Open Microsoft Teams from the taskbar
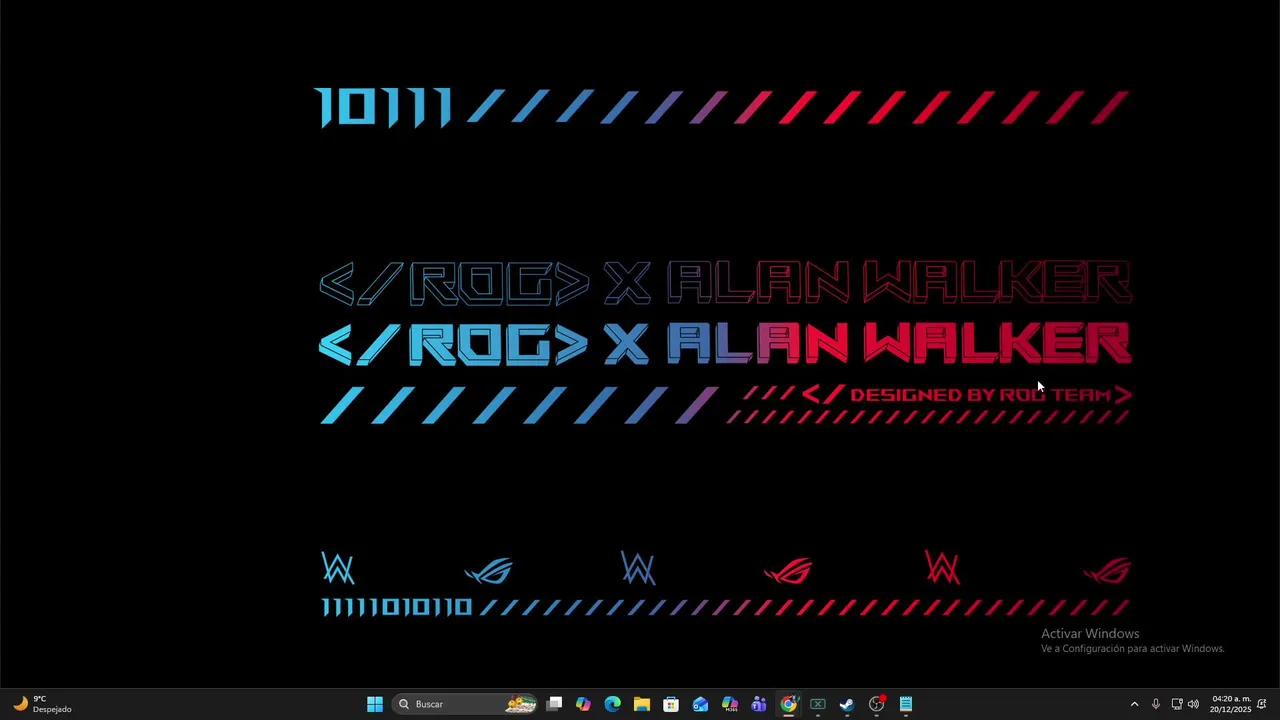 759,704
